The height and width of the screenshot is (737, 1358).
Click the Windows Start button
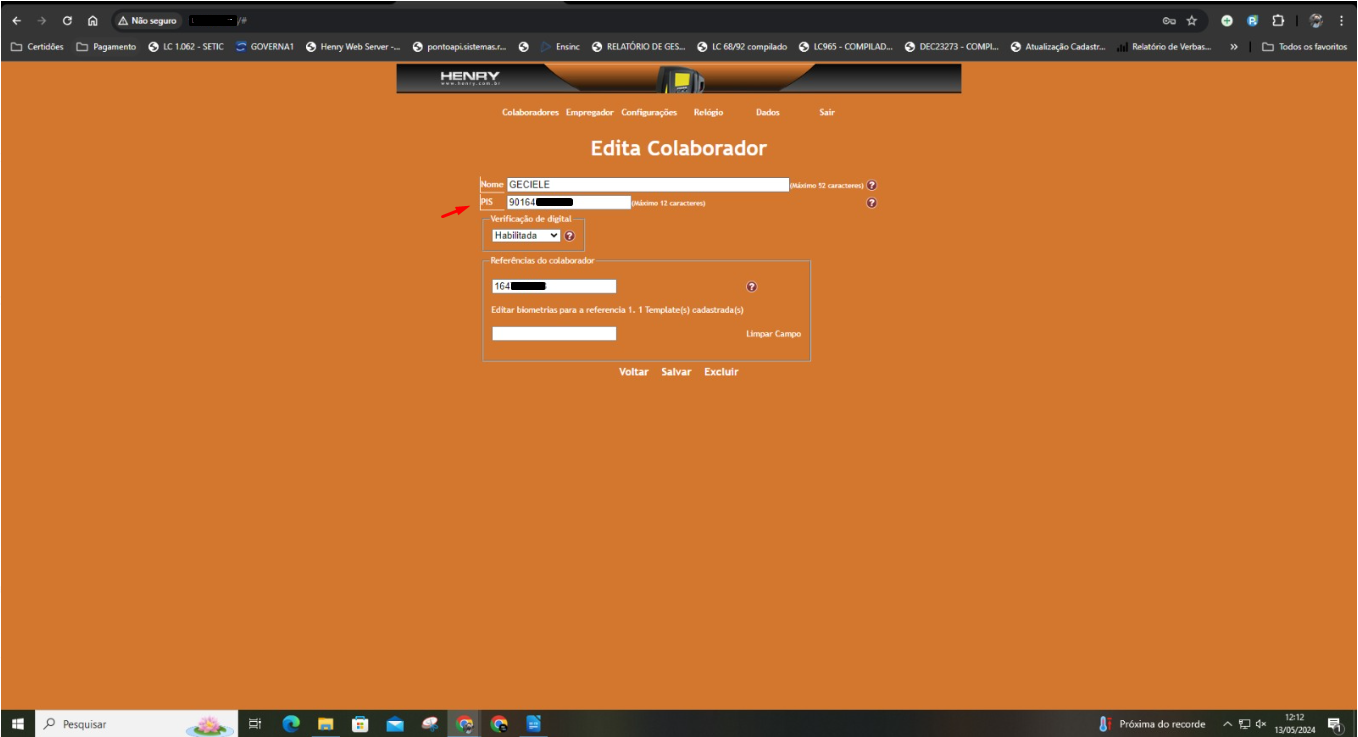(x=17, y=724)
